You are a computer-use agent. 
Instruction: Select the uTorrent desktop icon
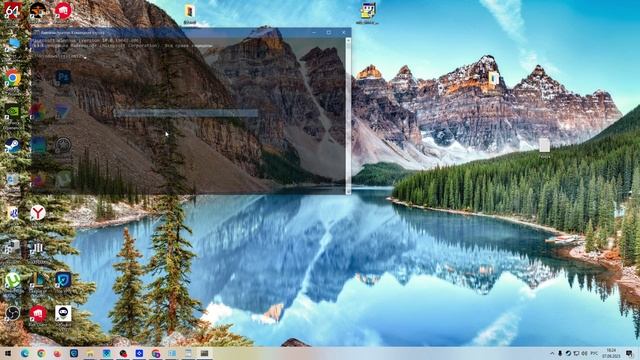12,280
